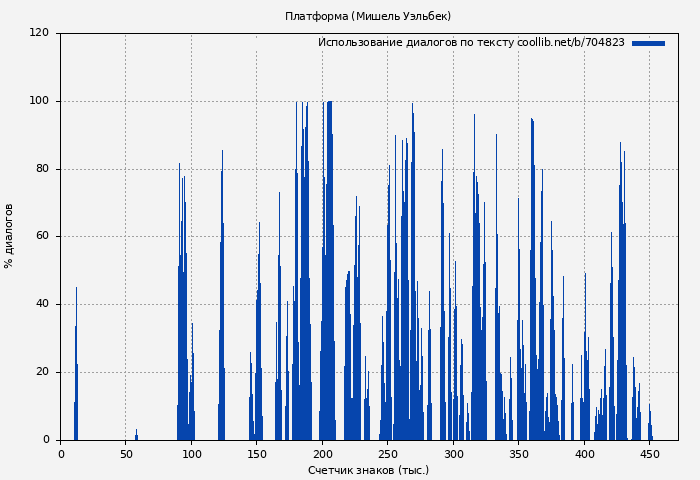Viewport: 700px width, 480px height.
Task: Click the tiny bar near 58 thousand characters
Action: coord(136,436)
